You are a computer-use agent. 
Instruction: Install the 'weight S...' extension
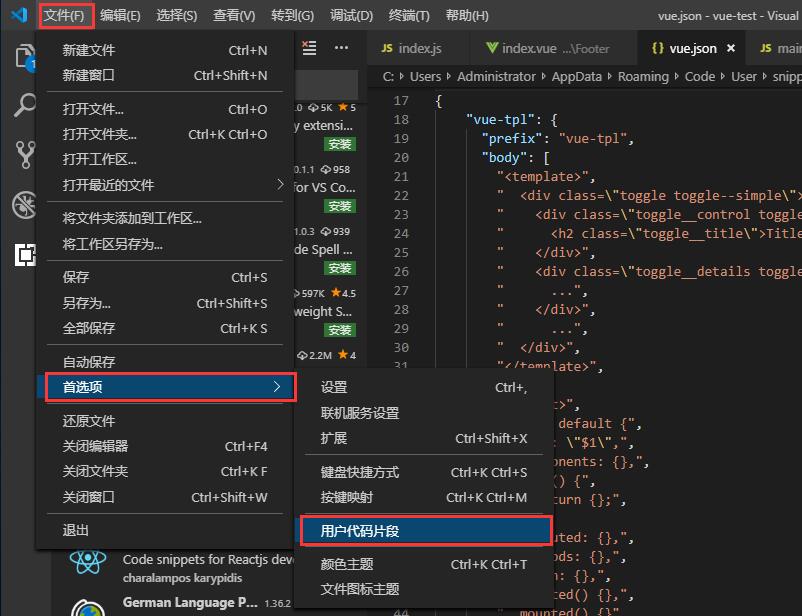[340, 330]
